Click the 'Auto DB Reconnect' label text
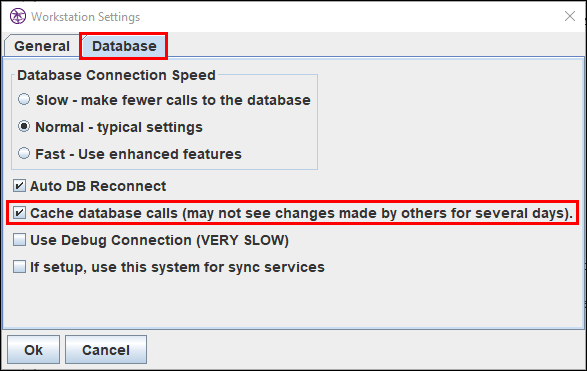The image size is (587, 371). point(98,186)
